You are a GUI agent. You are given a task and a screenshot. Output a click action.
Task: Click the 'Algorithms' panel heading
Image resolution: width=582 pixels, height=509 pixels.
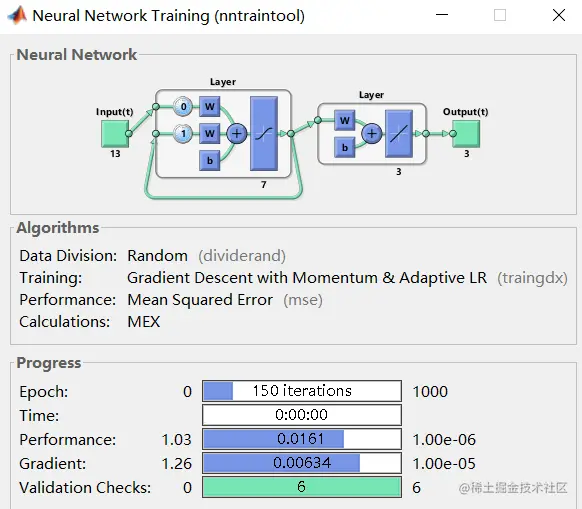click(58, 228)
